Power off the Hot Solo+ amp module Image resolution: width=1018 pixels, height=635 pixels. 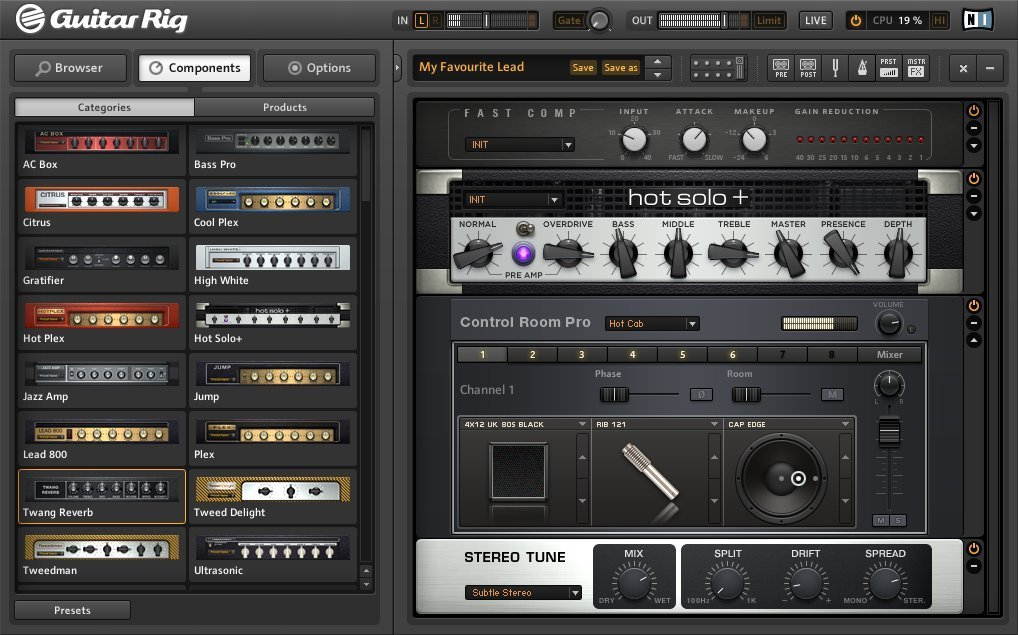[x=973, y=178]
